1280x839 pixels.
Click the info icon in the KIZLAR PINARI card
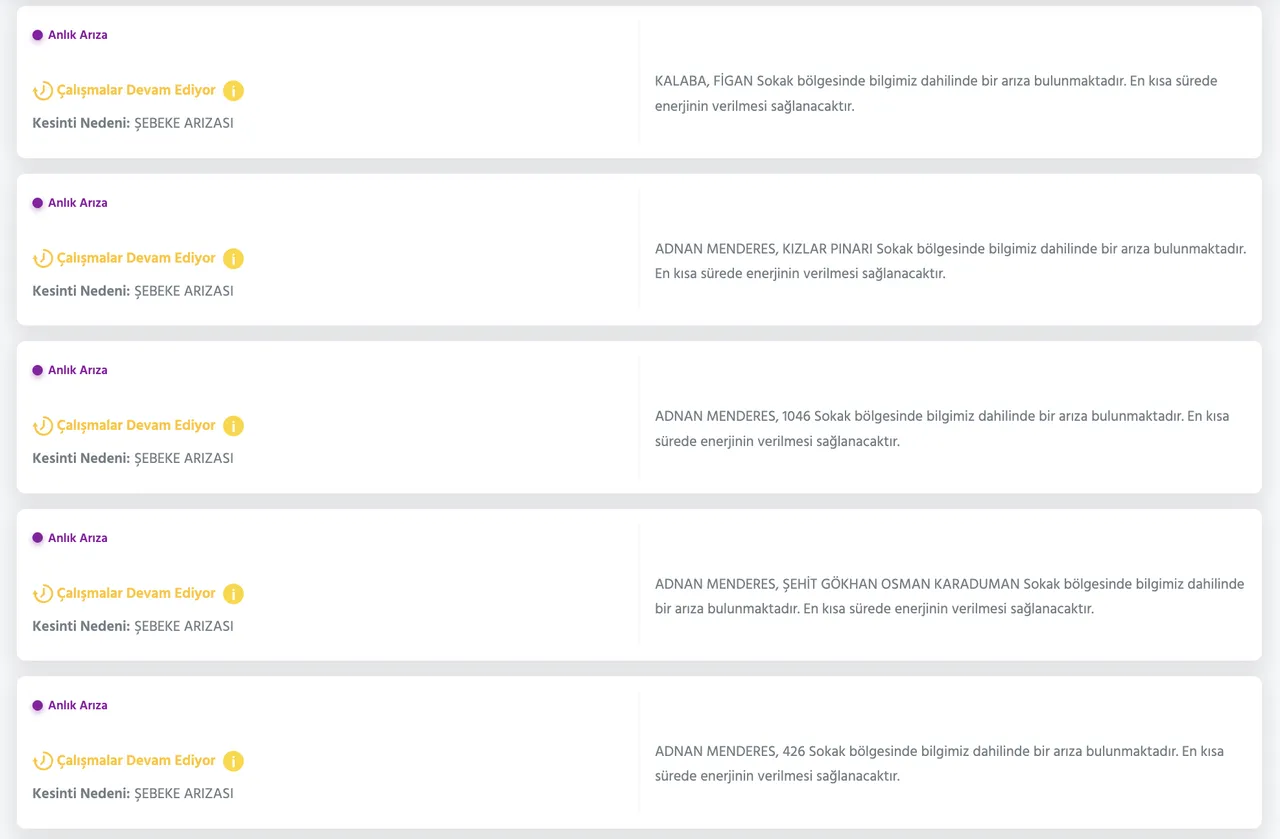(x=233, y=259)
